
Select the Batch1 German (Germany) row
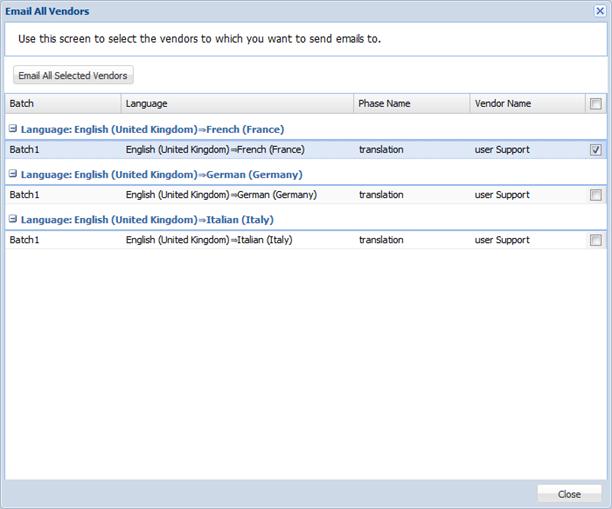[x=306, y=195]
